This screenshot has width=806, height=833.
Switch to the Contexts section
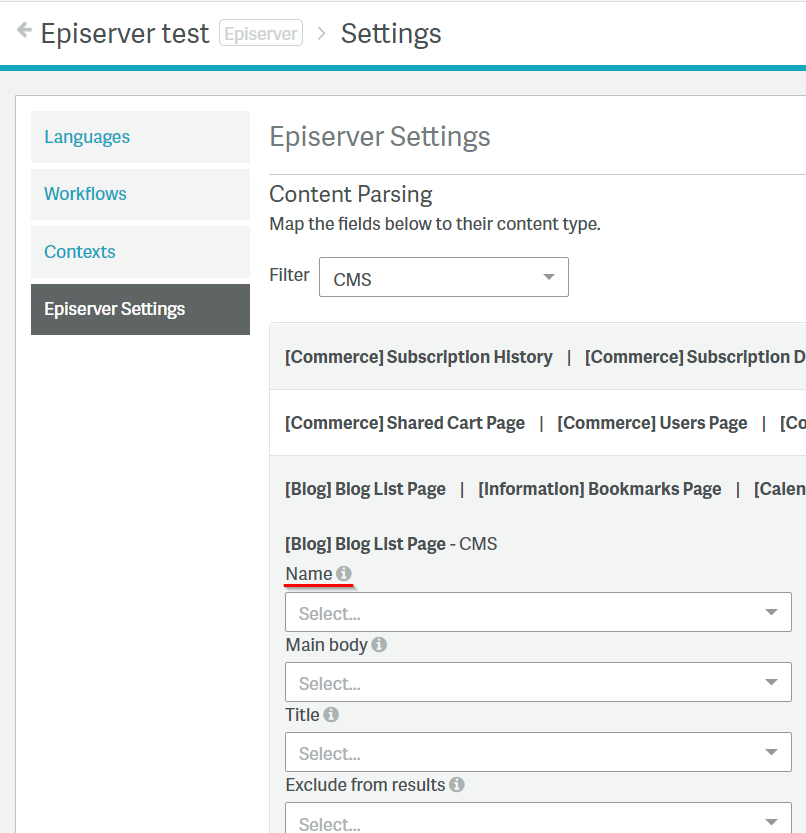pos(80,252)
